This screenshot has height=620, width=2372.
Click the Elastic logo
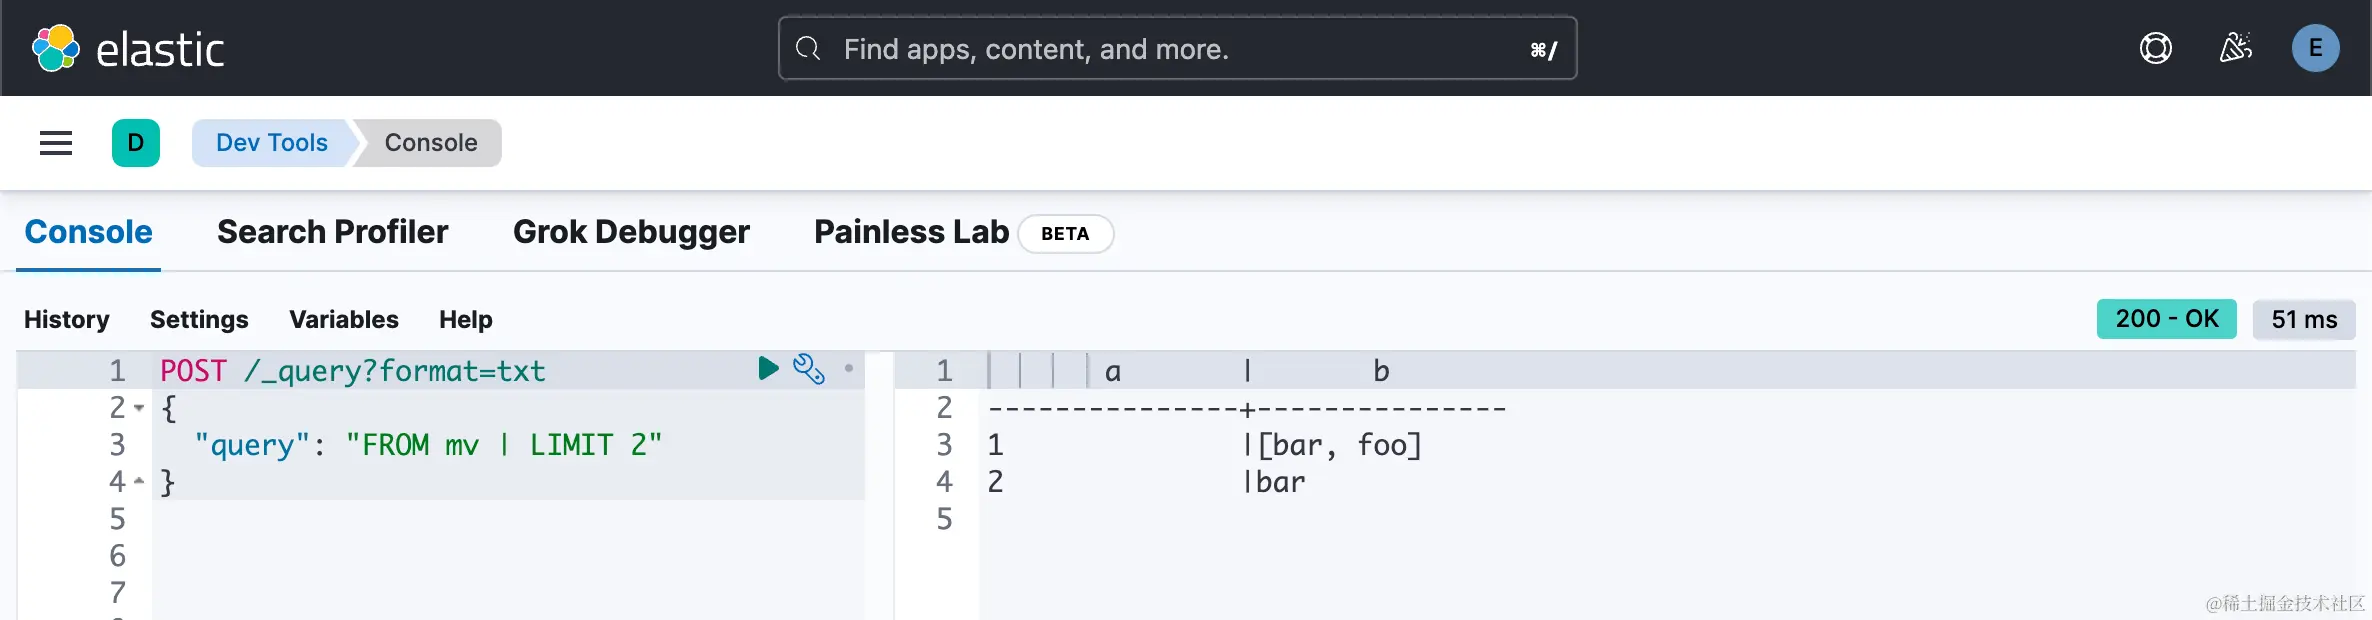click(x=128, y=48)
